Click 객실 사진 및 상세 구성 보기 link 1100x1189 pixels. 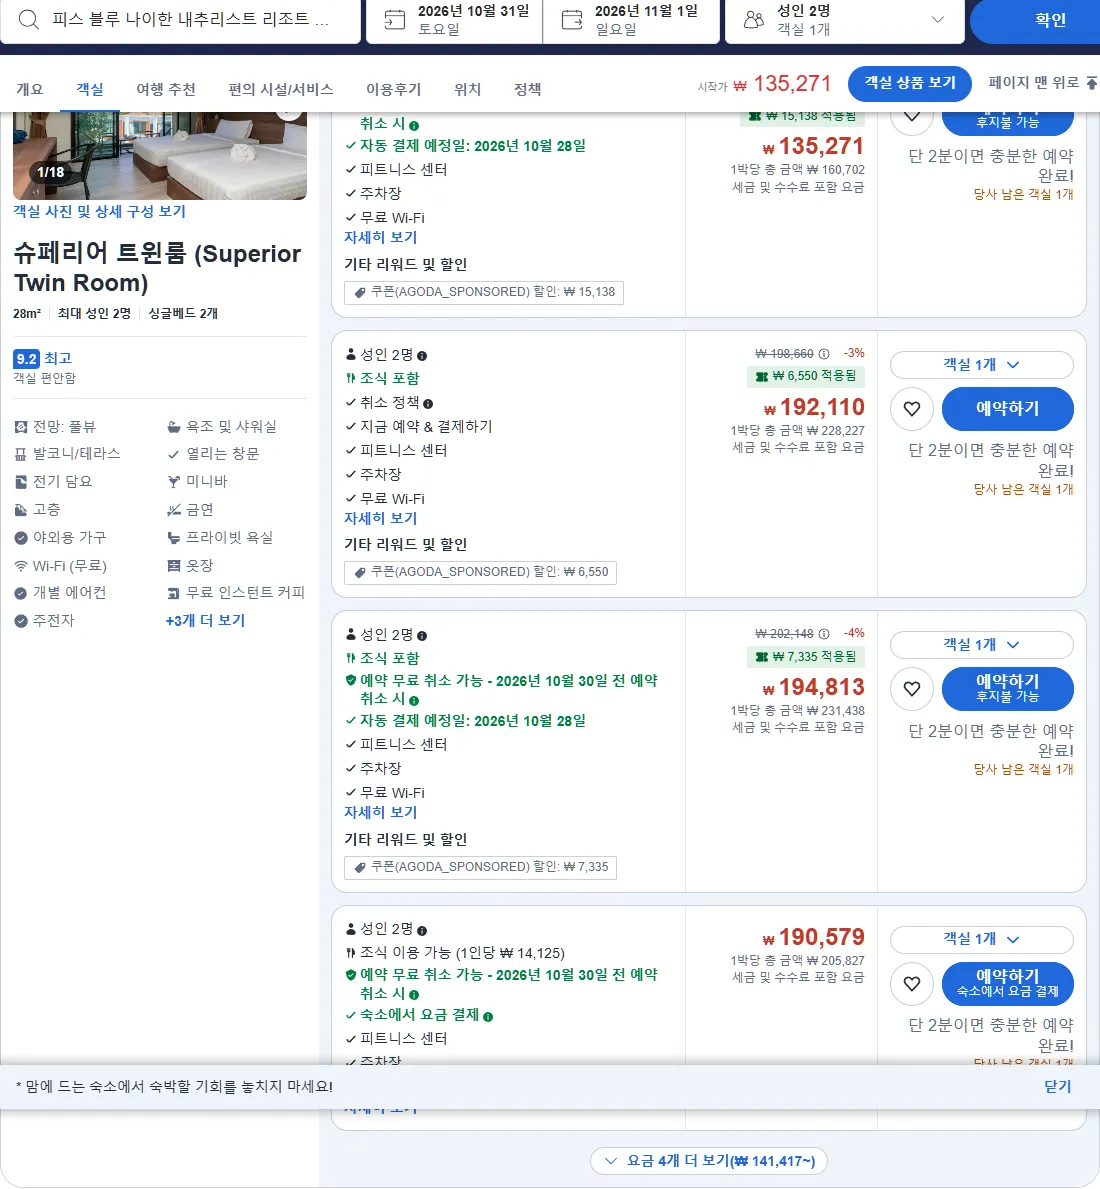coord(99,212)
